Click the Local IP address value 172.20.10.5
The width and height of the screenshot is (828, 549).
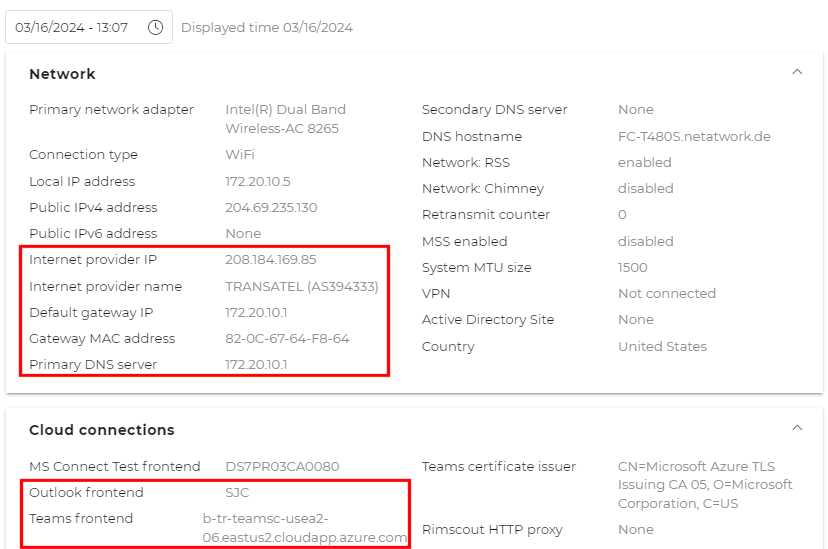(x=258, y=182)
